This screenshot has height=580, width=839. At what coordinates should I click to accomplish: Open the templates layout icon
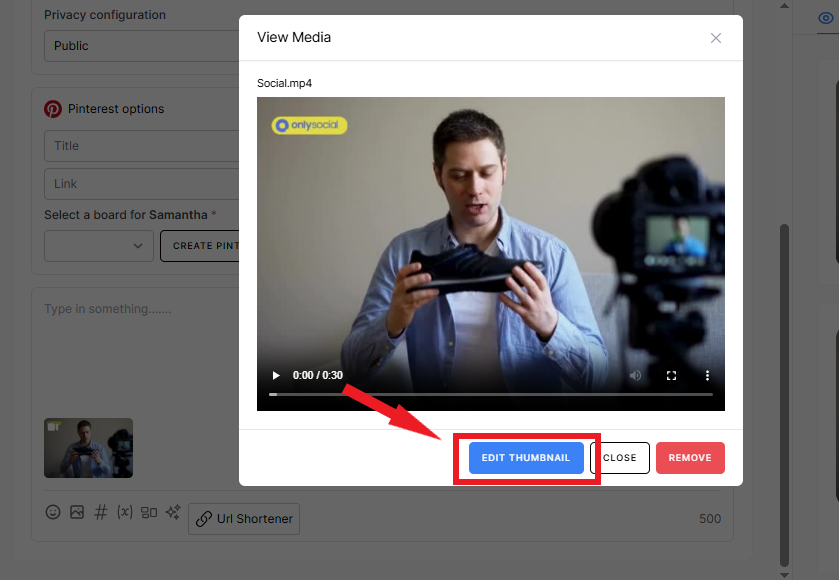(x=149, y=512)
